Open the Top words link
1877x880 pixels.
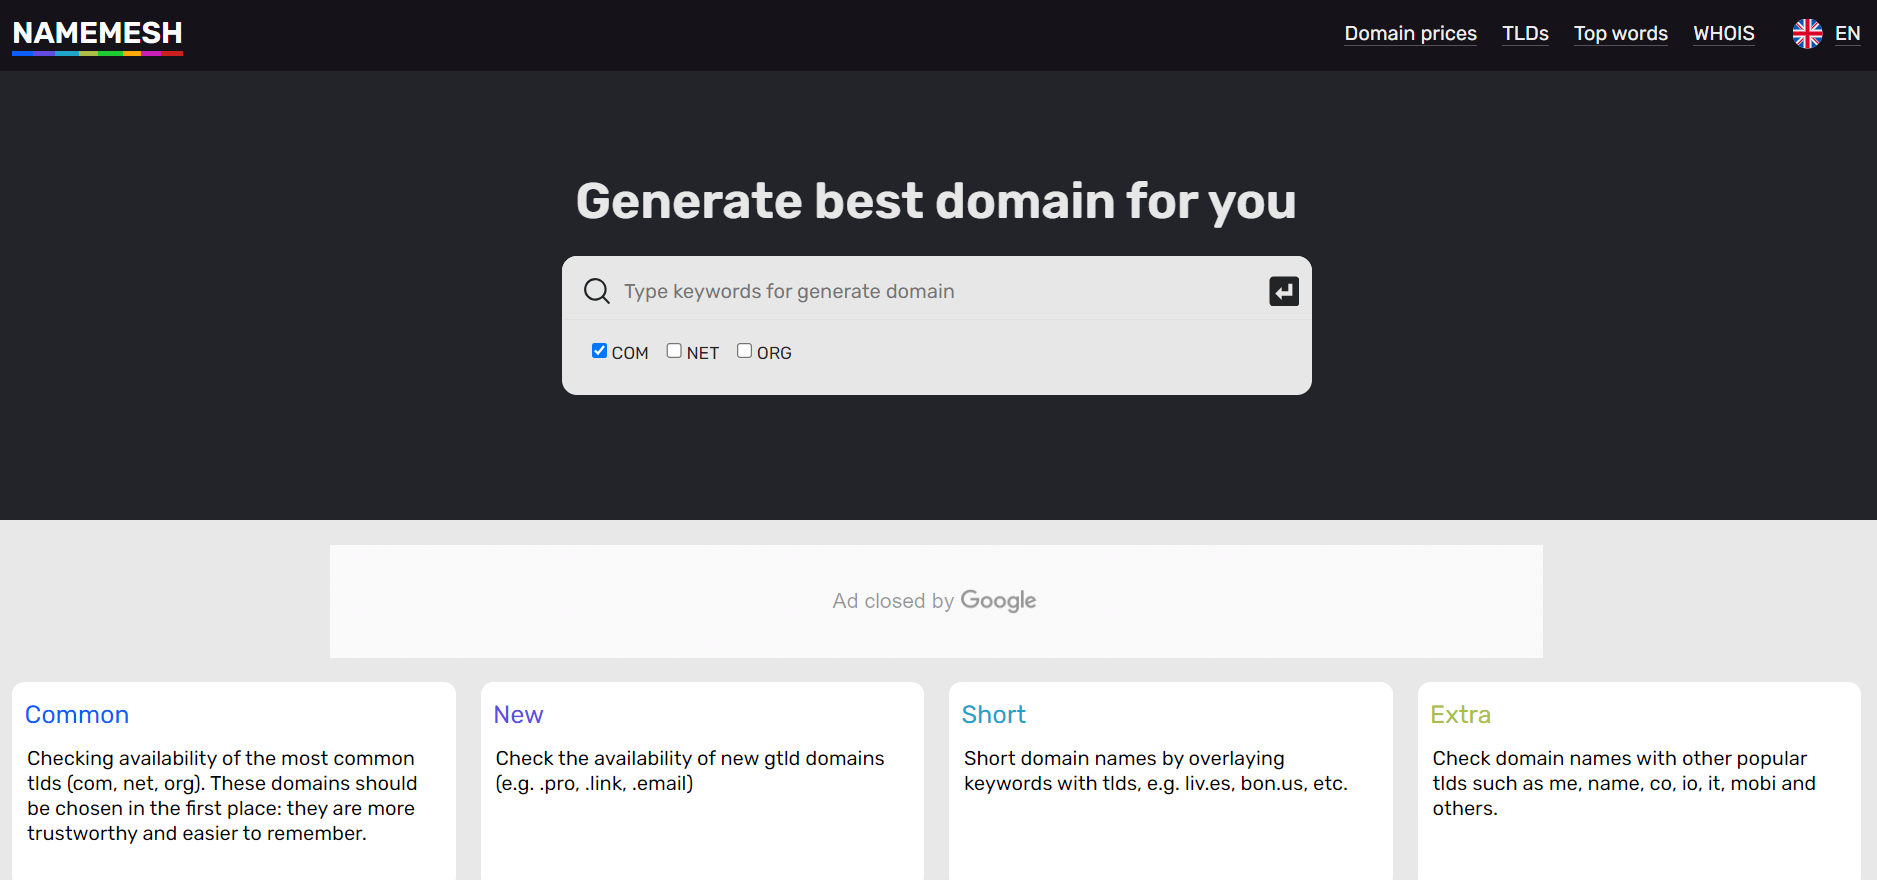pyautogui.click(x=1620, y=34)
